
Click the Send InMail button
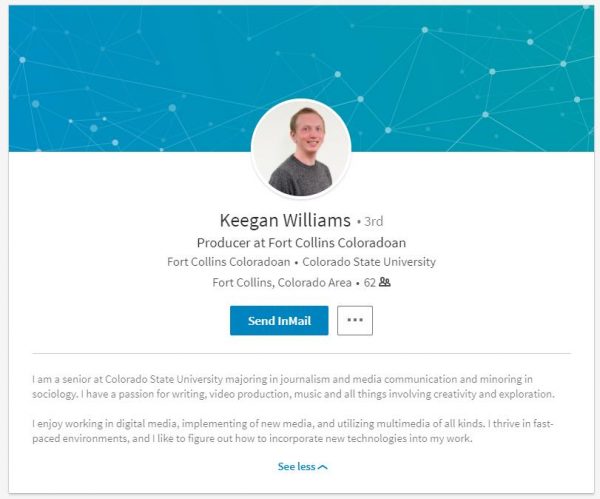279,320
